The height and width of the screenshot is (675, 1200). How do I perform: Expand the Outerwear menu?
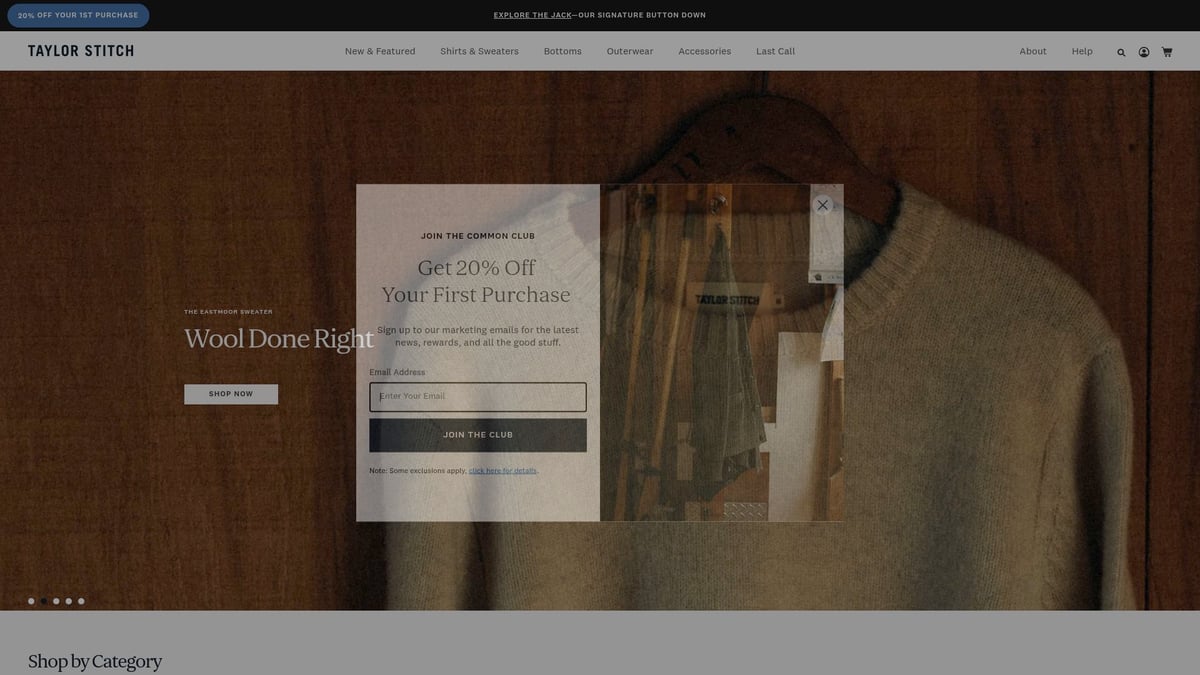pyautogui.click(x=629, y=51)
